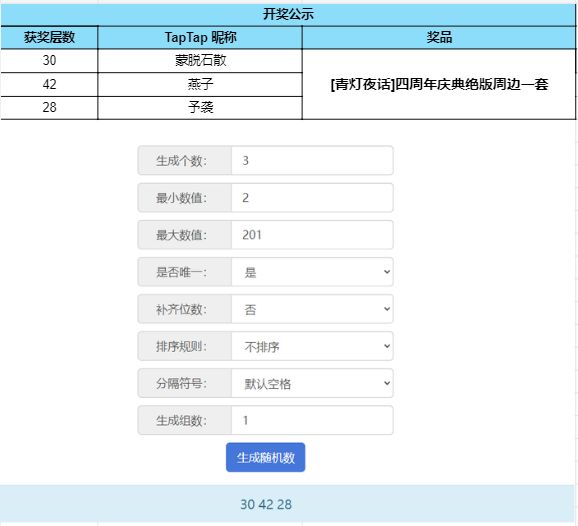Click the 最小数值 input field
The width and height of the screenshot is (578, 526).
coord(312,198)
